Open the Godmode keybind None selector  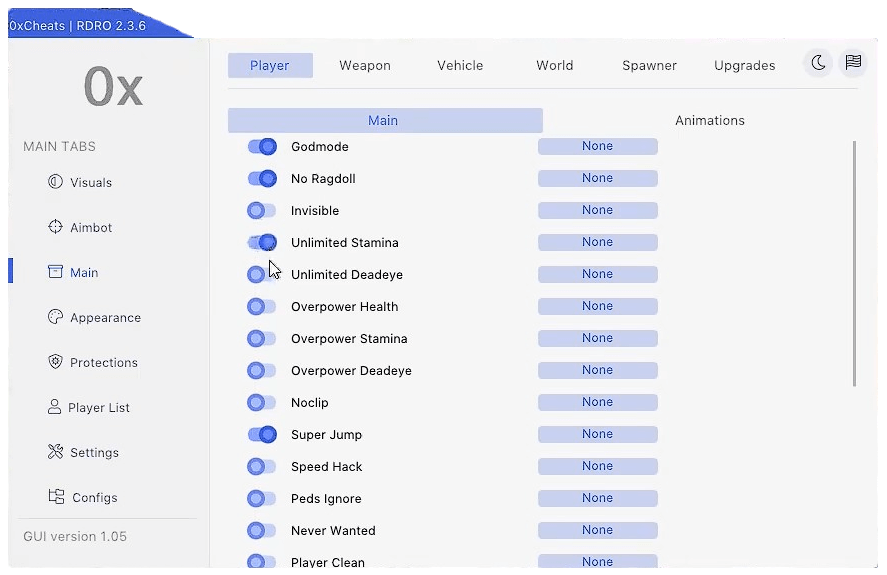point(597,147)
